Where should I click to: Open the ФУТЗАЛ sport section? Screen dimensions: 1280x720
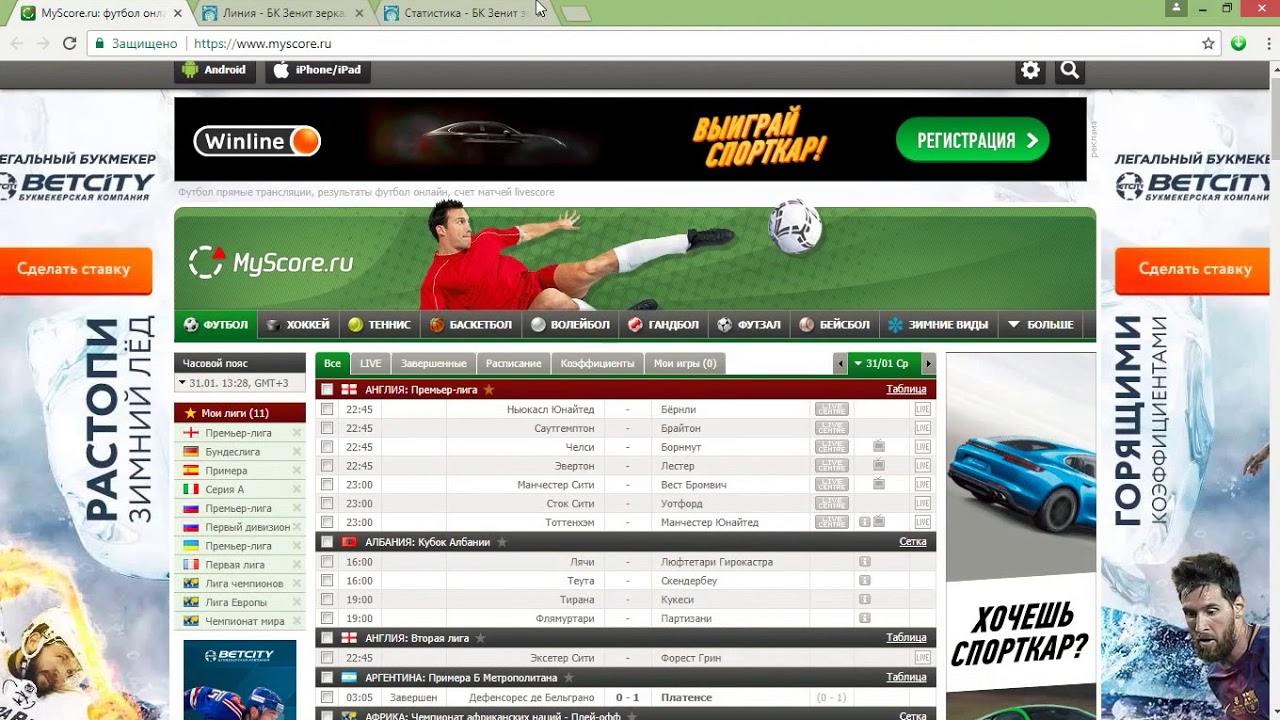click(750, 325)
